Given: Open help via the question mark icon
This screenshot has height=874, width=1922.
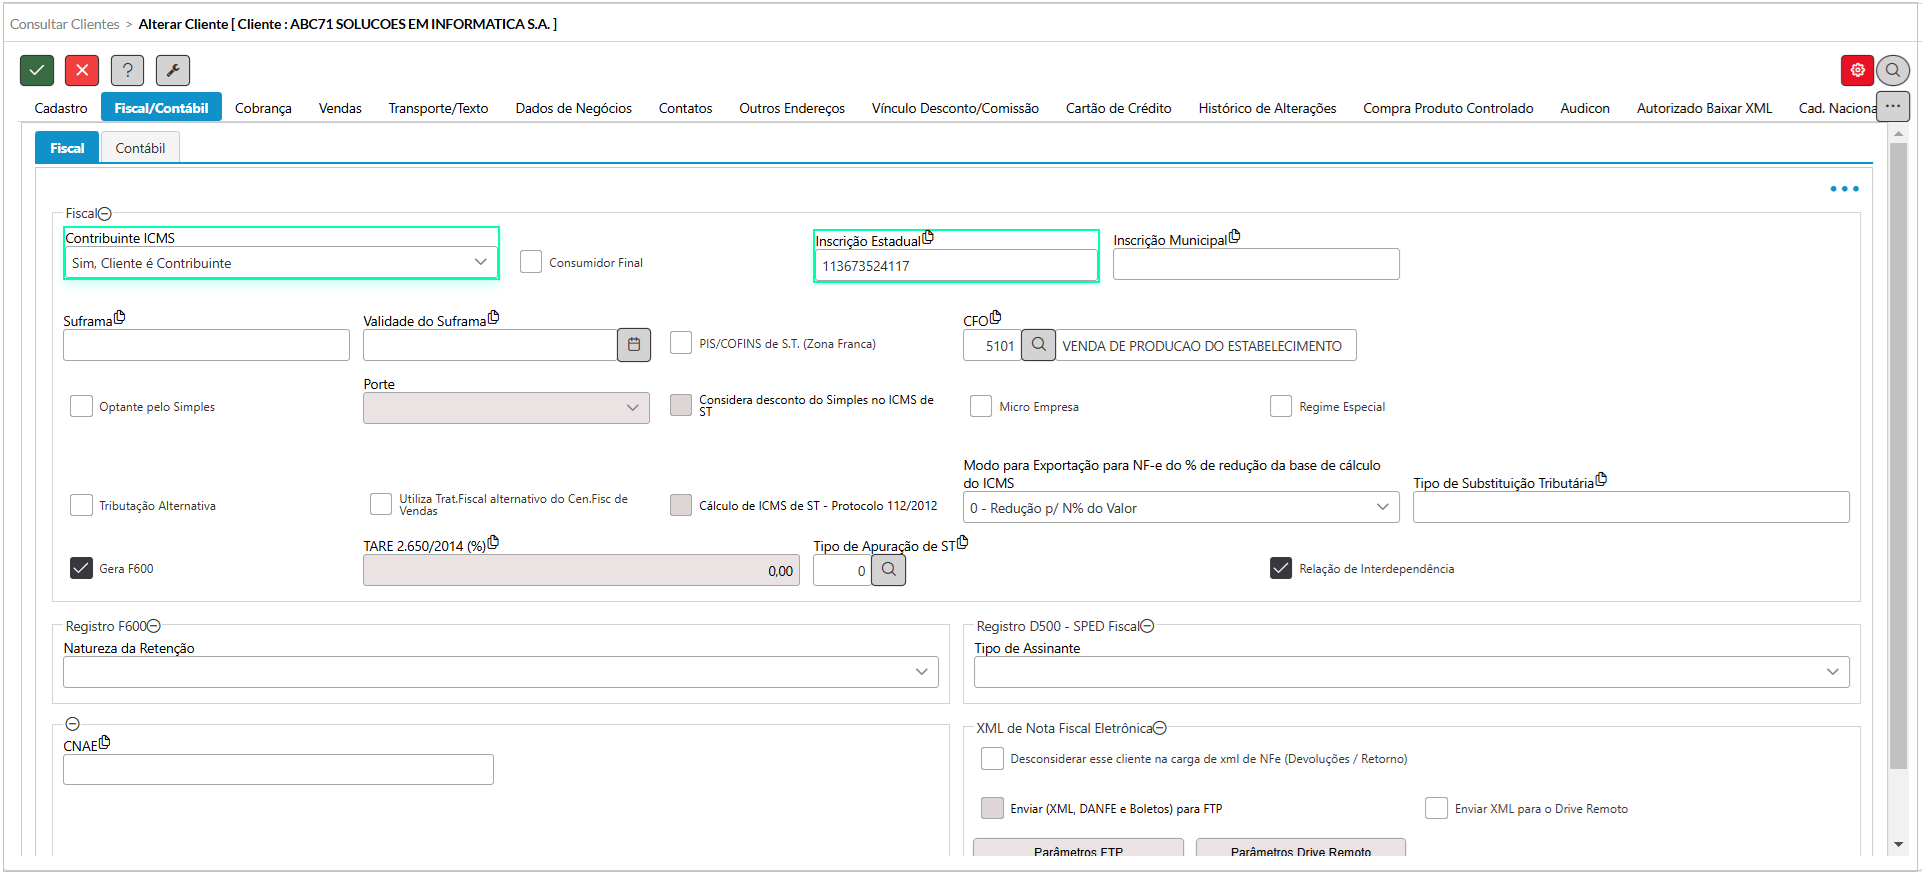Looking at the screenshot, I should pos(127,70).
